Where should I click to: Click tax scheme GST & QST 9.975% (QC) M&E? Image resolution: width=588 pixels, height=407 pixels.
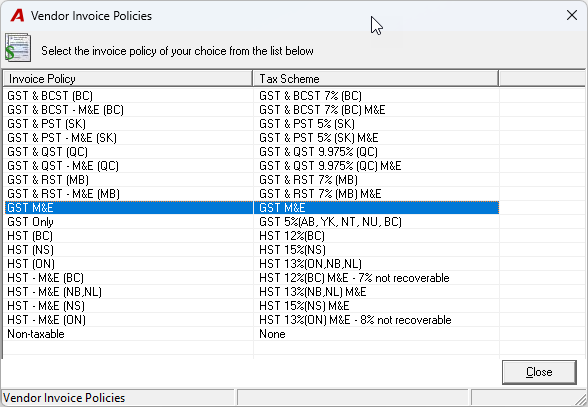click(330, 166)
